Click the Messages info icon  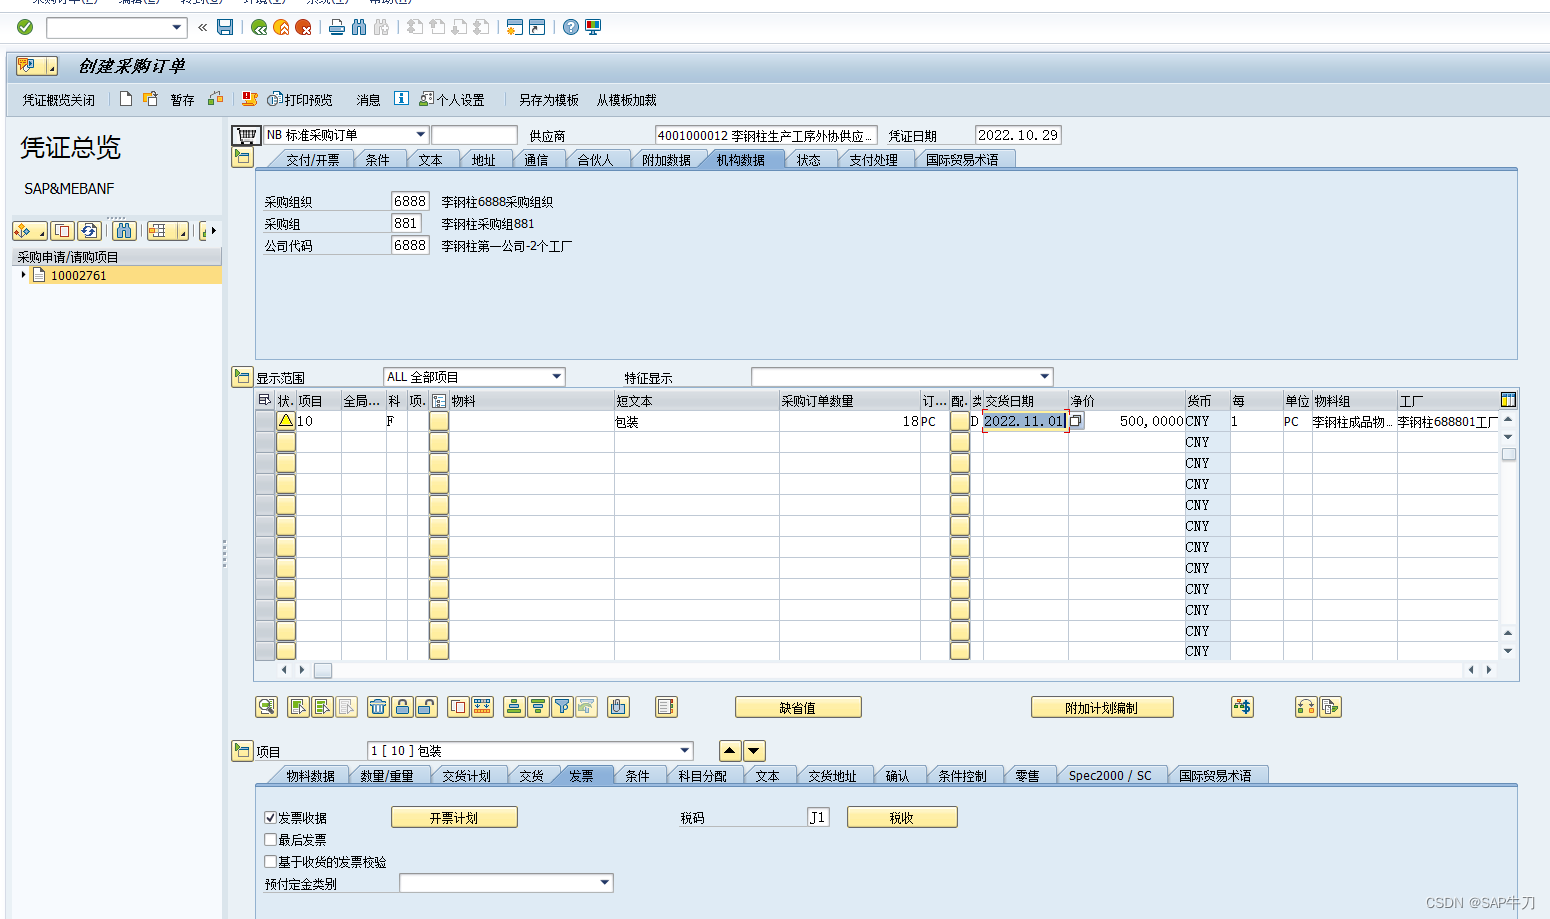coord(401,98)
